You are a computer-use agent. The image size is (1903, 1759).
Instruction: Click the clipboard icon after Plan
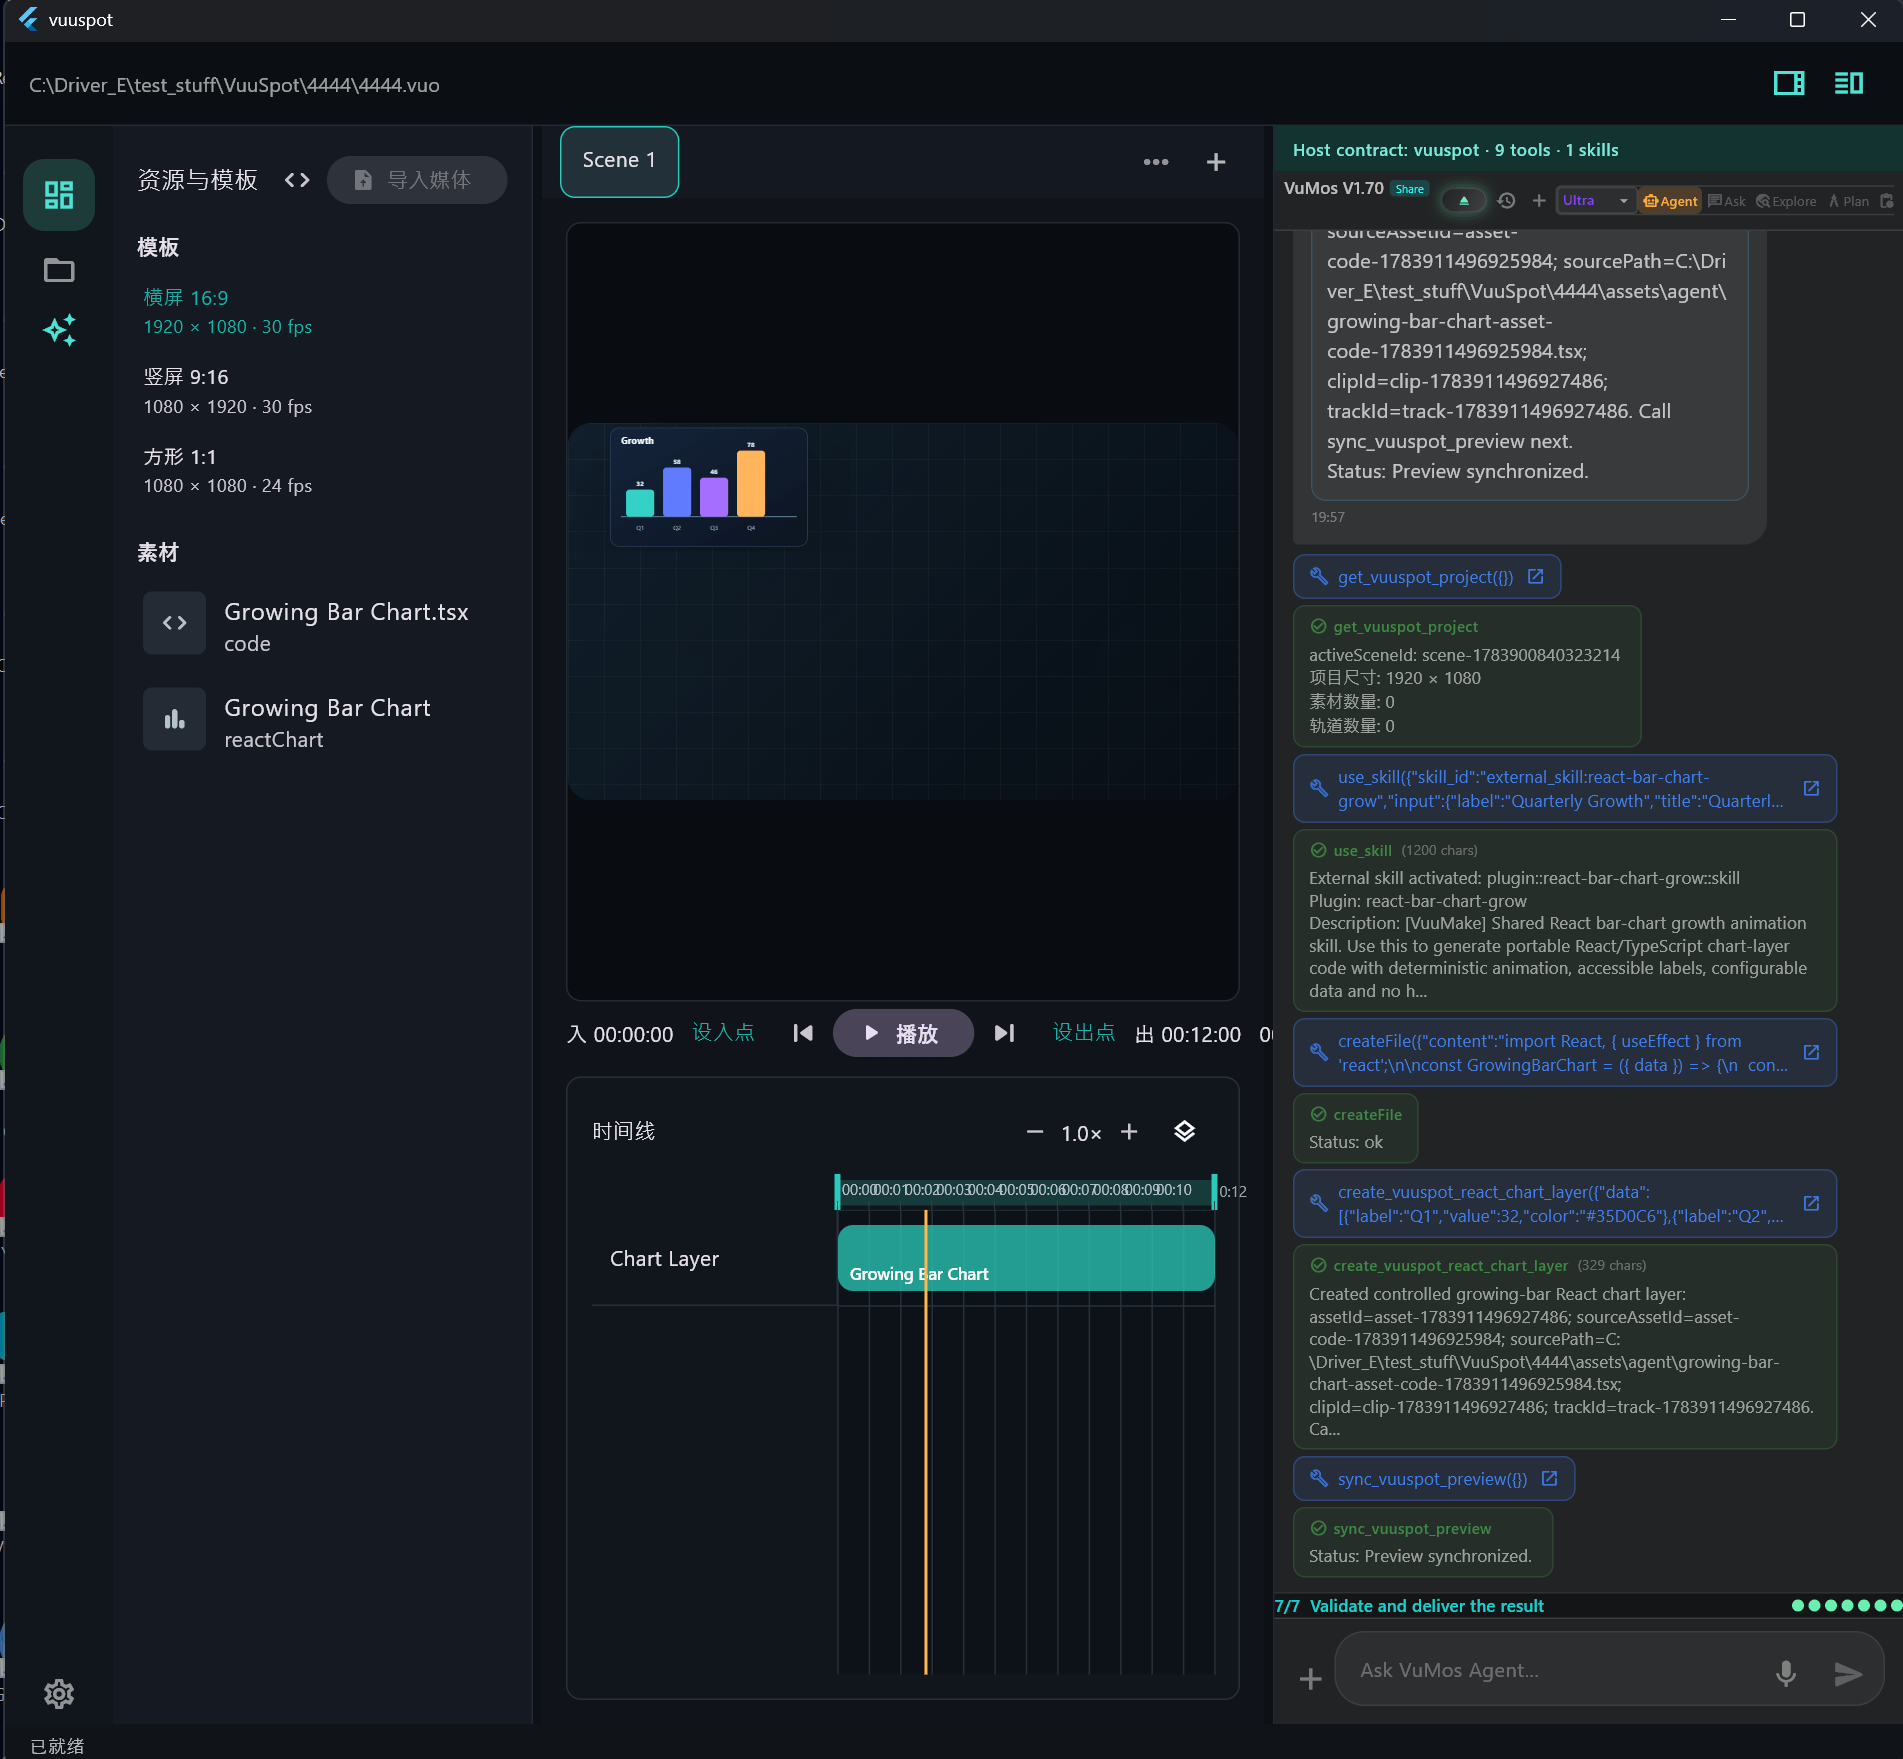(x=1887, y=201)
